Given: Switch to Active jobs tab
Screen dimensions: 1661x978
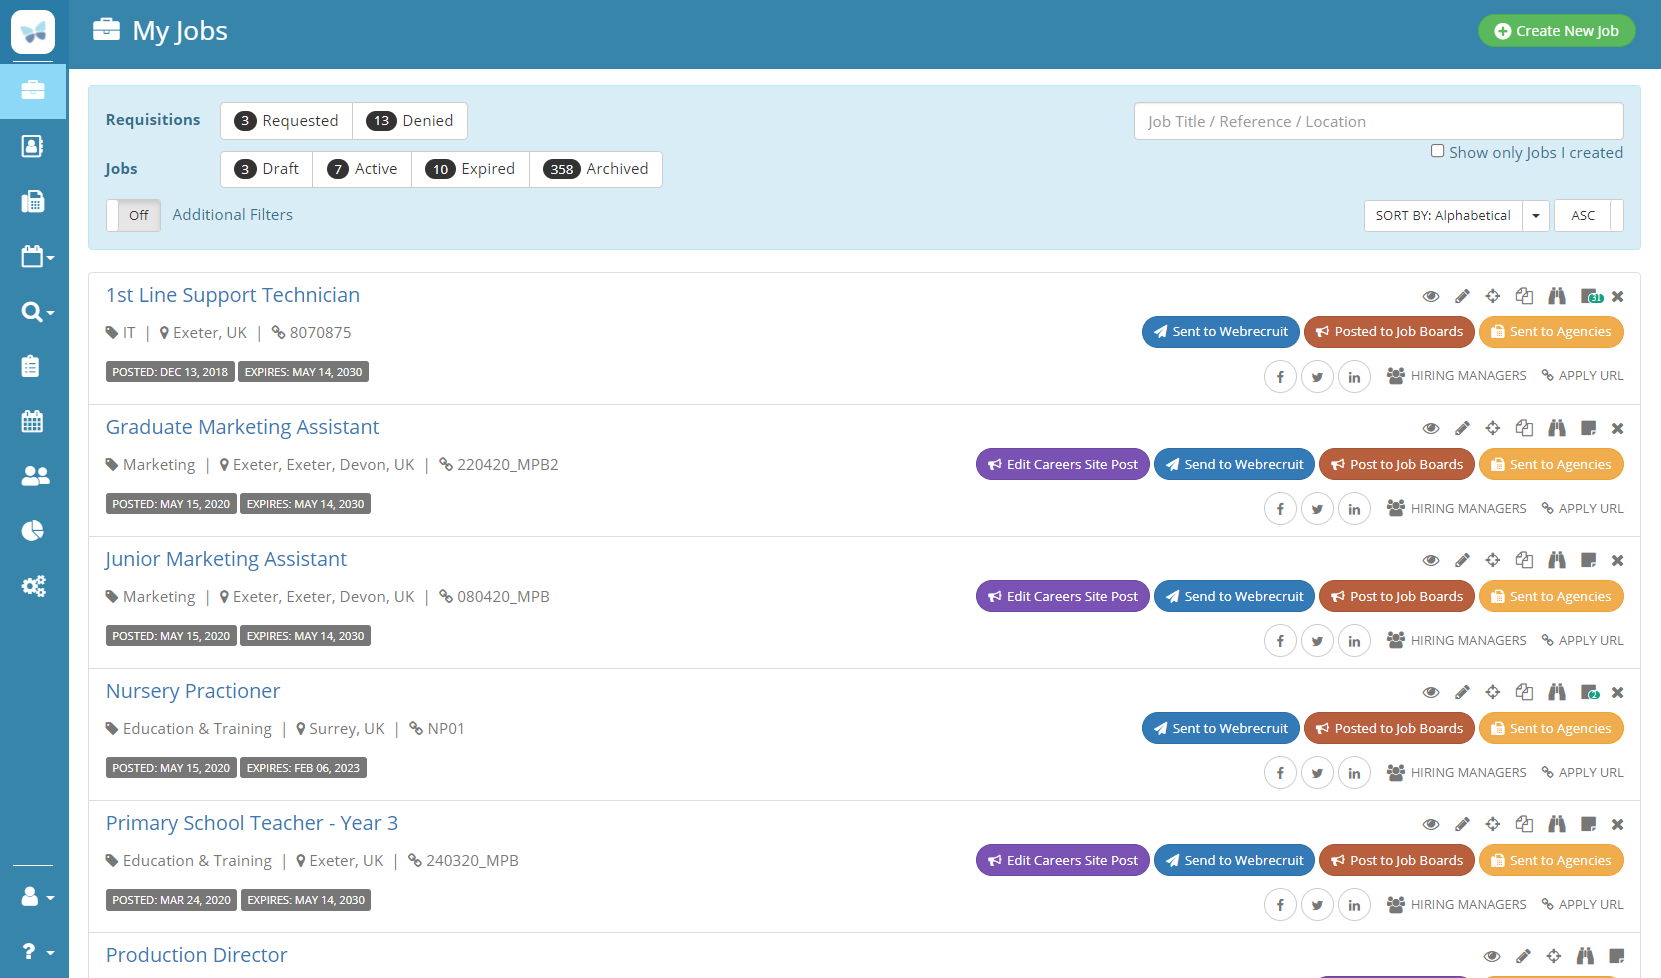Looking at the screenshot, I should 362,169.
